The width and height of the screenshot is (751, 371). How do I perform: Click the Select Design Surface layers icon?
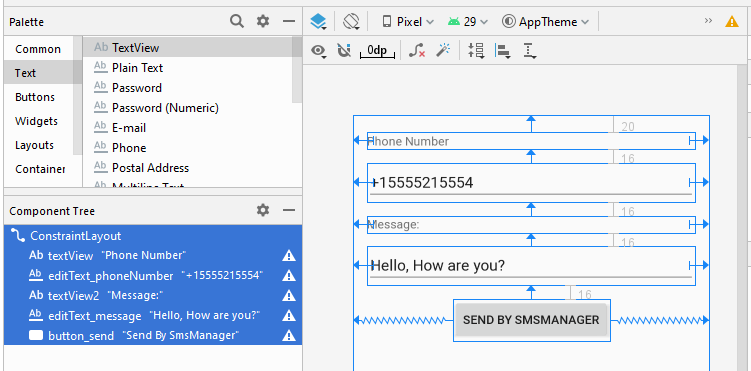[318, 22]
